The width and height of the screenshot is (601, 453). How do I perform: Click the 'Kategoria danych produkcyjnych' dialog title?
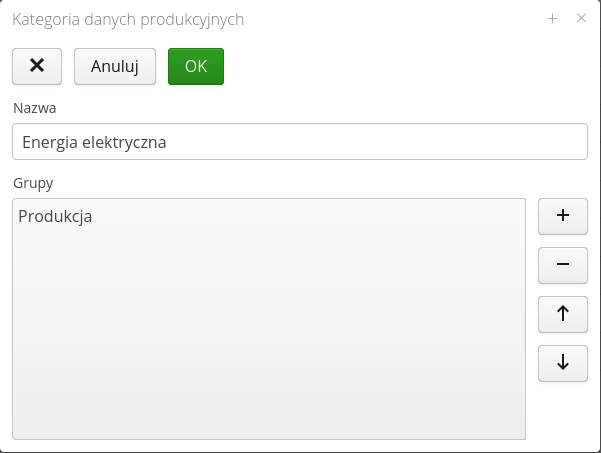pyautogui.click(x=127, y=19)
